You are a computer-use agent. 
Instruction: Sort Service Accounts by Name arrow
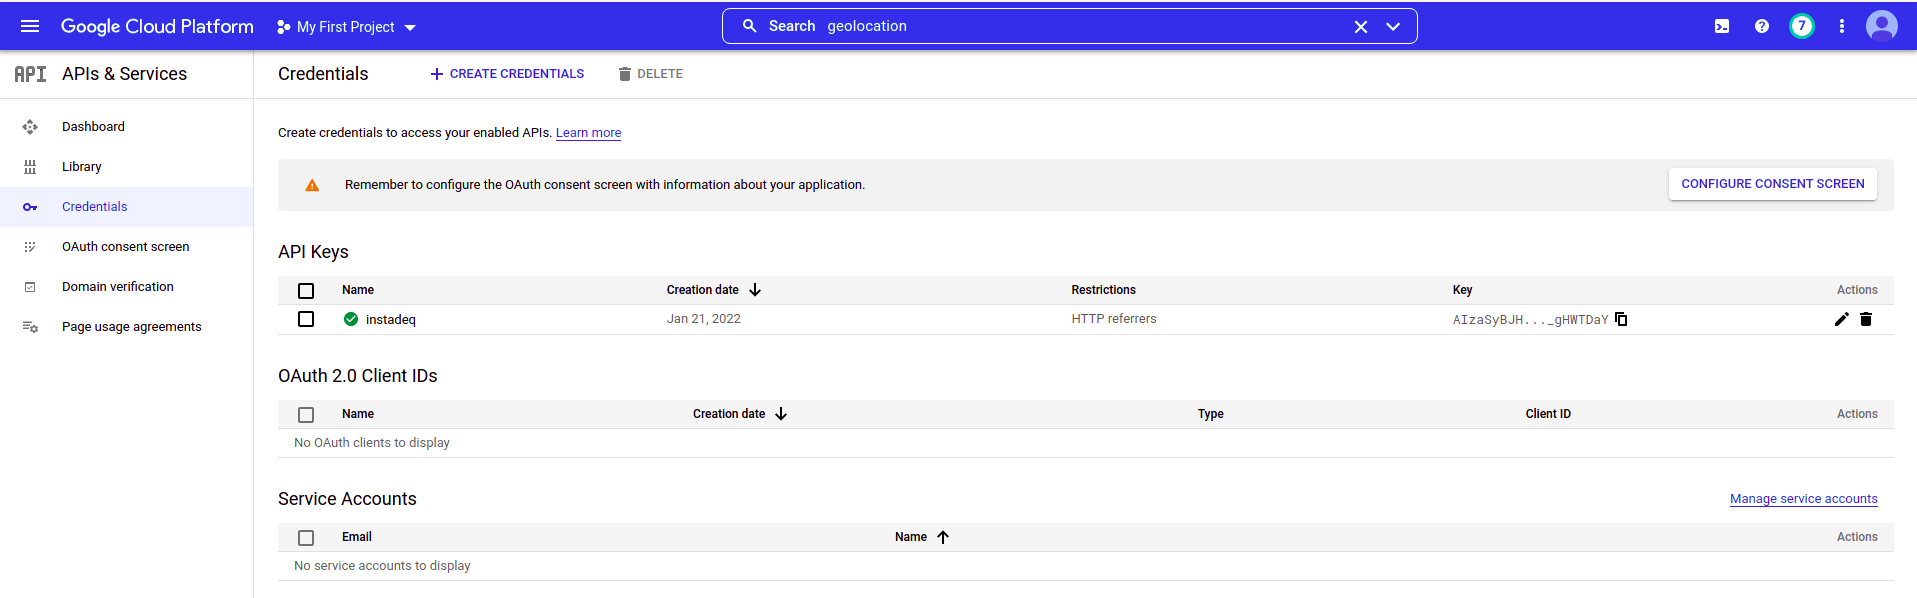tap(943, 537)
